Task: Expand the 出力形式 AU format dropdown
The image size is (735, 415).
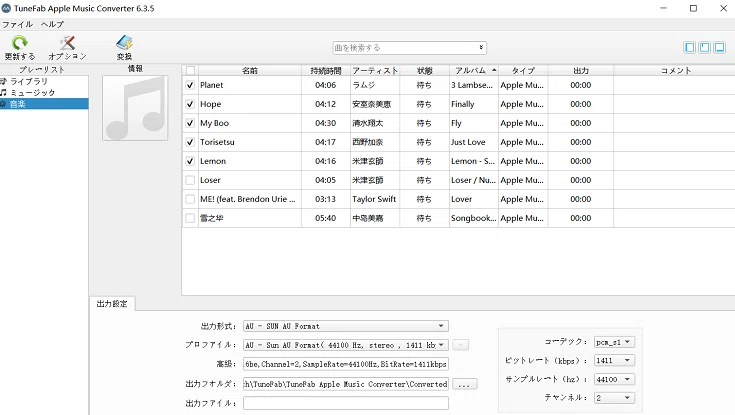Action: (x=441, y=326)
